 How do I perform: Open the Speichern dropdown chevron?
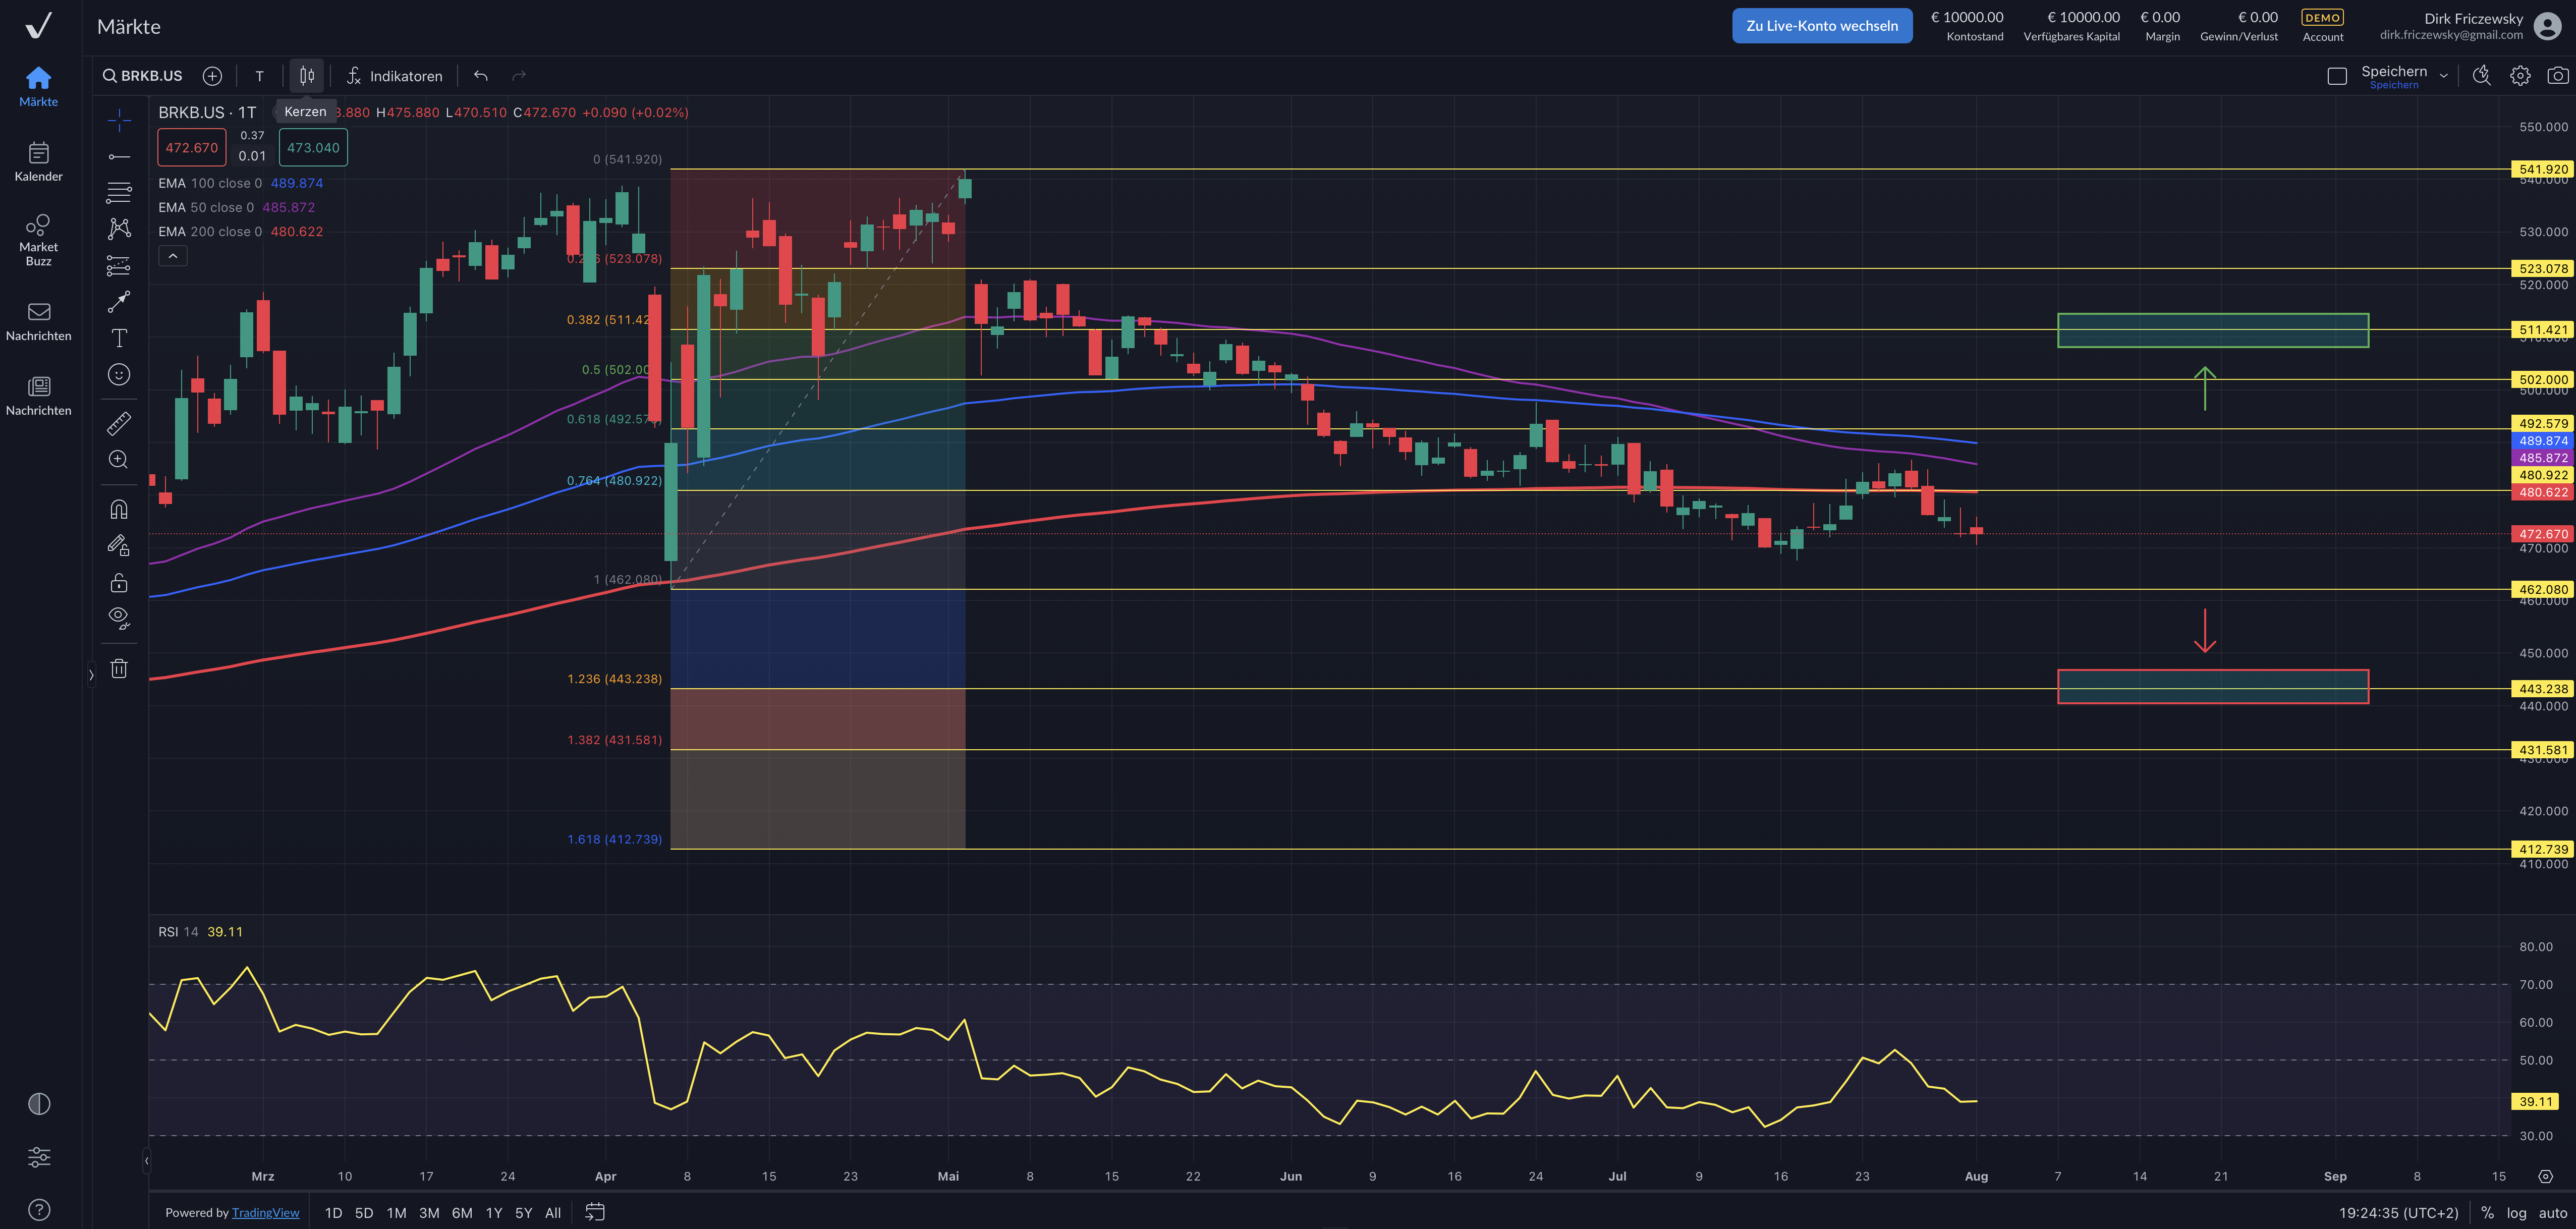pos(2443,75)
